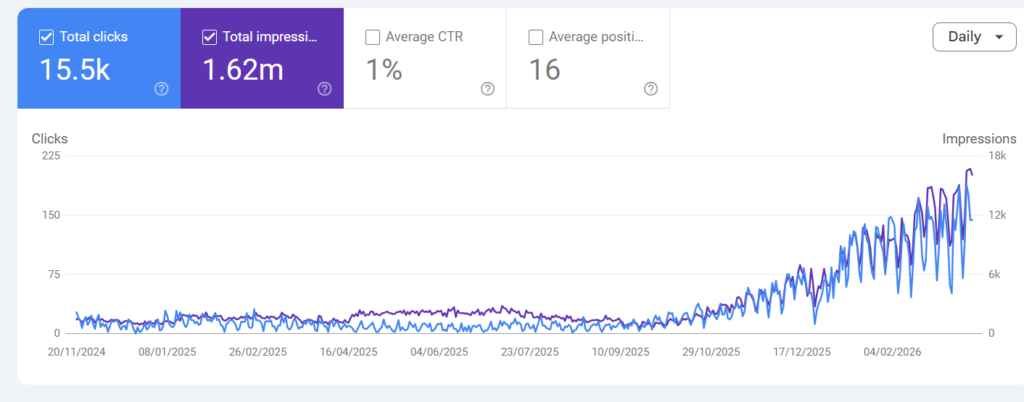Image resolution: width=1024 pixels, height=402 pixels.
Task: Open the help icon on Average CTR card
Action: click(x=487, y=89)
